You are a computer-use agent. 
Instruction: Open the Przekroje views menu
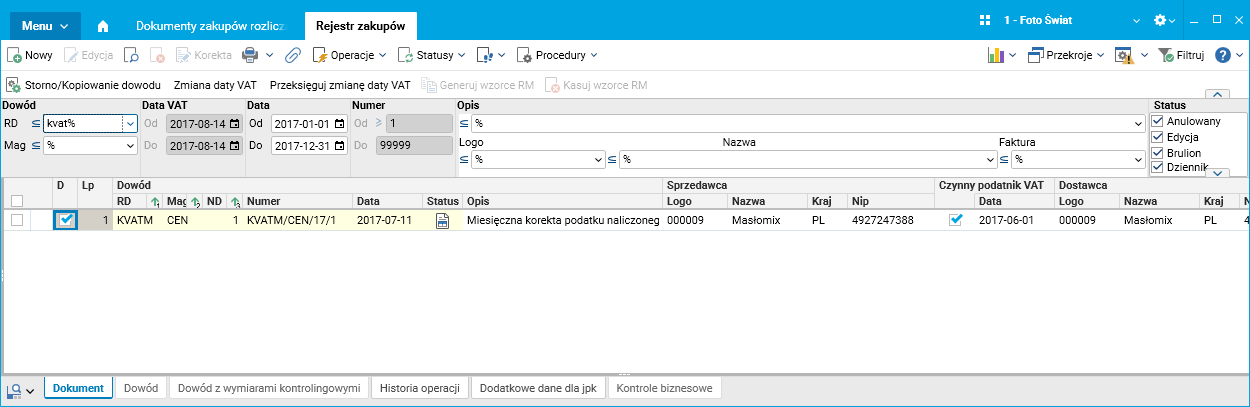pyautogui.click(x=1066, y=55)
